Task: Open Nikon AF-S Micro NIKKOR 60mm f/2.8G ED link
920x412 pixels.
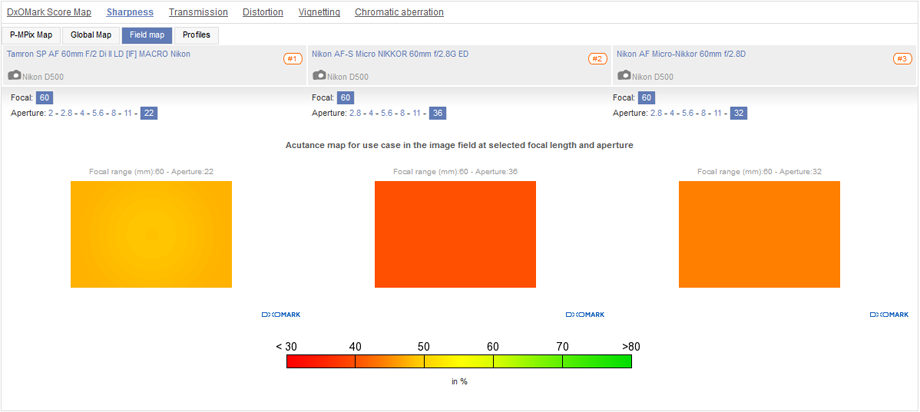Action: [390, 54]
